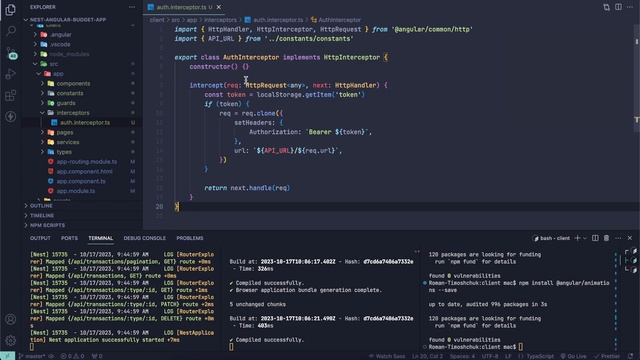640x360 pixels.
Task: Open editor more actions ellipsis
Action: [x=630, y=7]
